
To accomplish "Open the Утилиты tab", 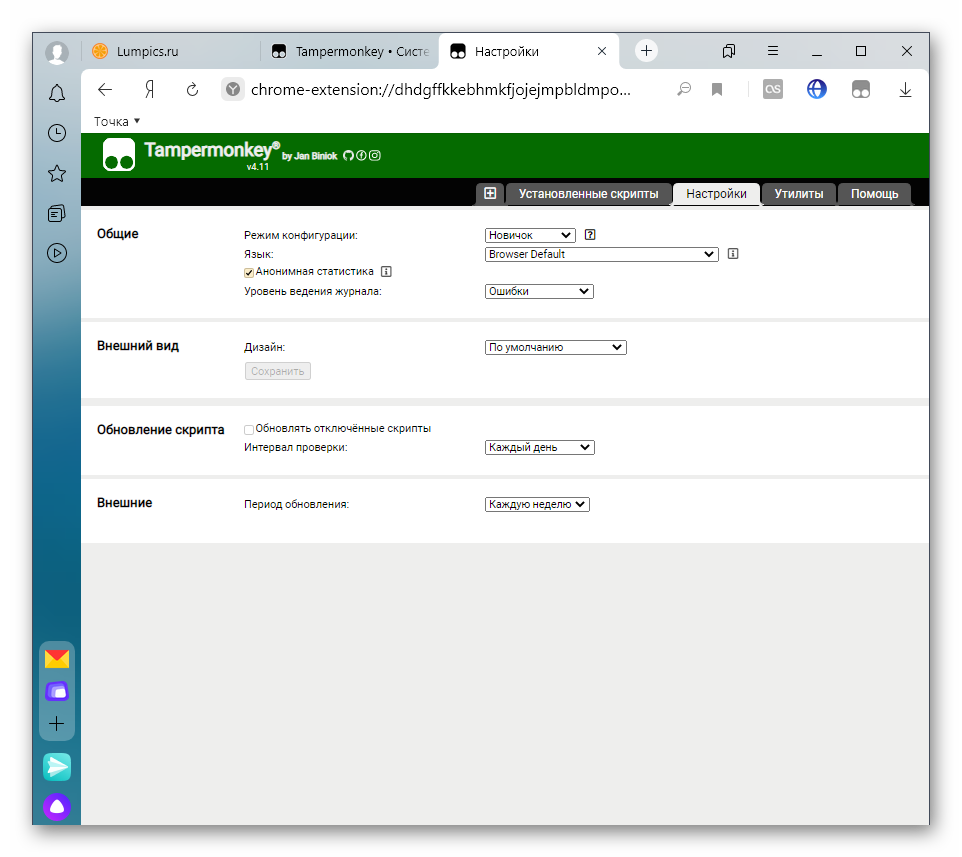I will [798, 194].
